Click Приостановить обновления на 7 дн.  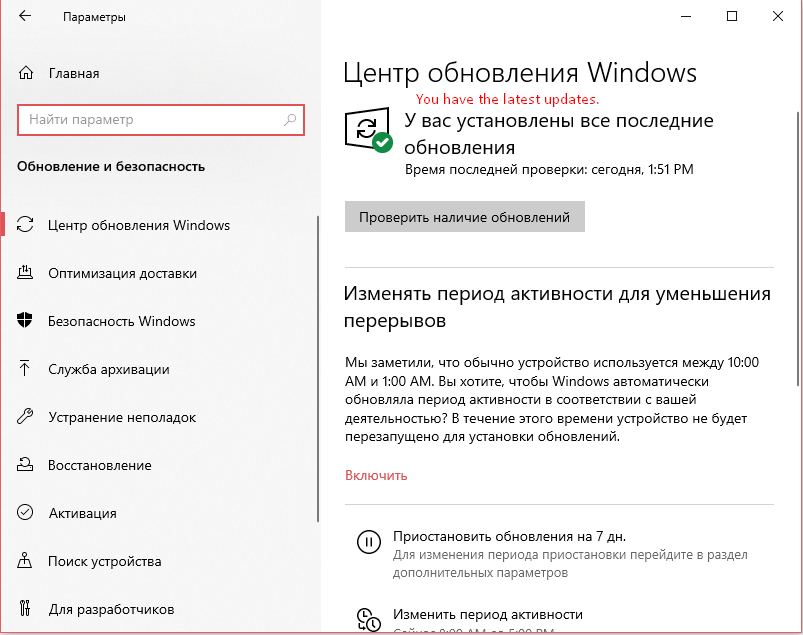click(x=510, y=536)
